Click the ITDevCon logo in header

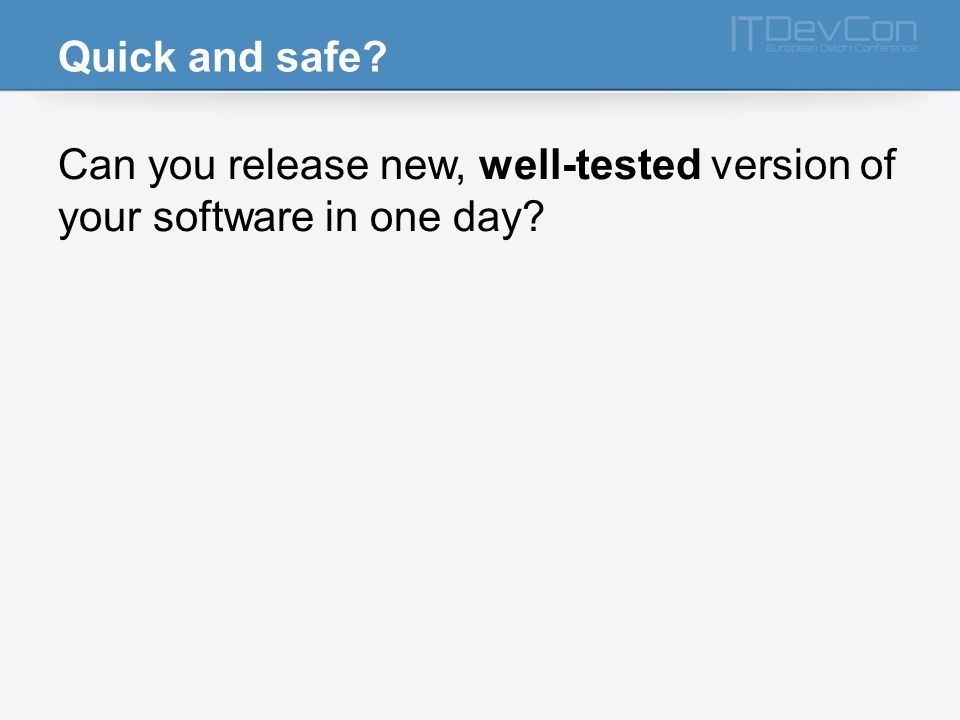pos(824,34)
